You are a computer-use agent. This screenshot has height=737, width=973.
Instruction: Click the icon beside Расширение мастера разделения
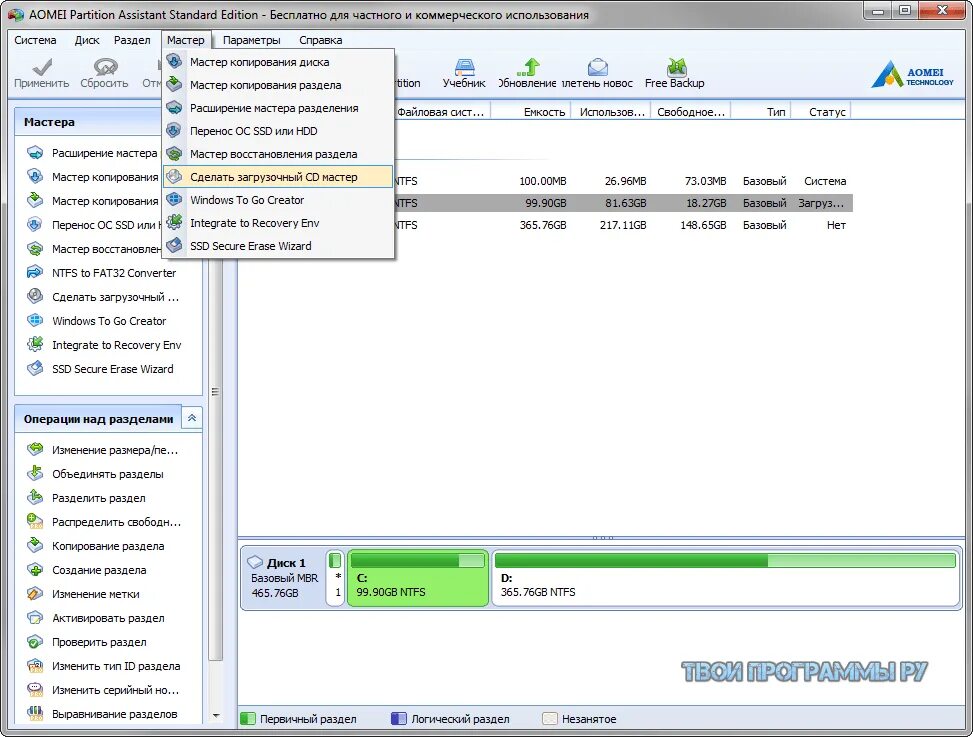tap(175, 107)
